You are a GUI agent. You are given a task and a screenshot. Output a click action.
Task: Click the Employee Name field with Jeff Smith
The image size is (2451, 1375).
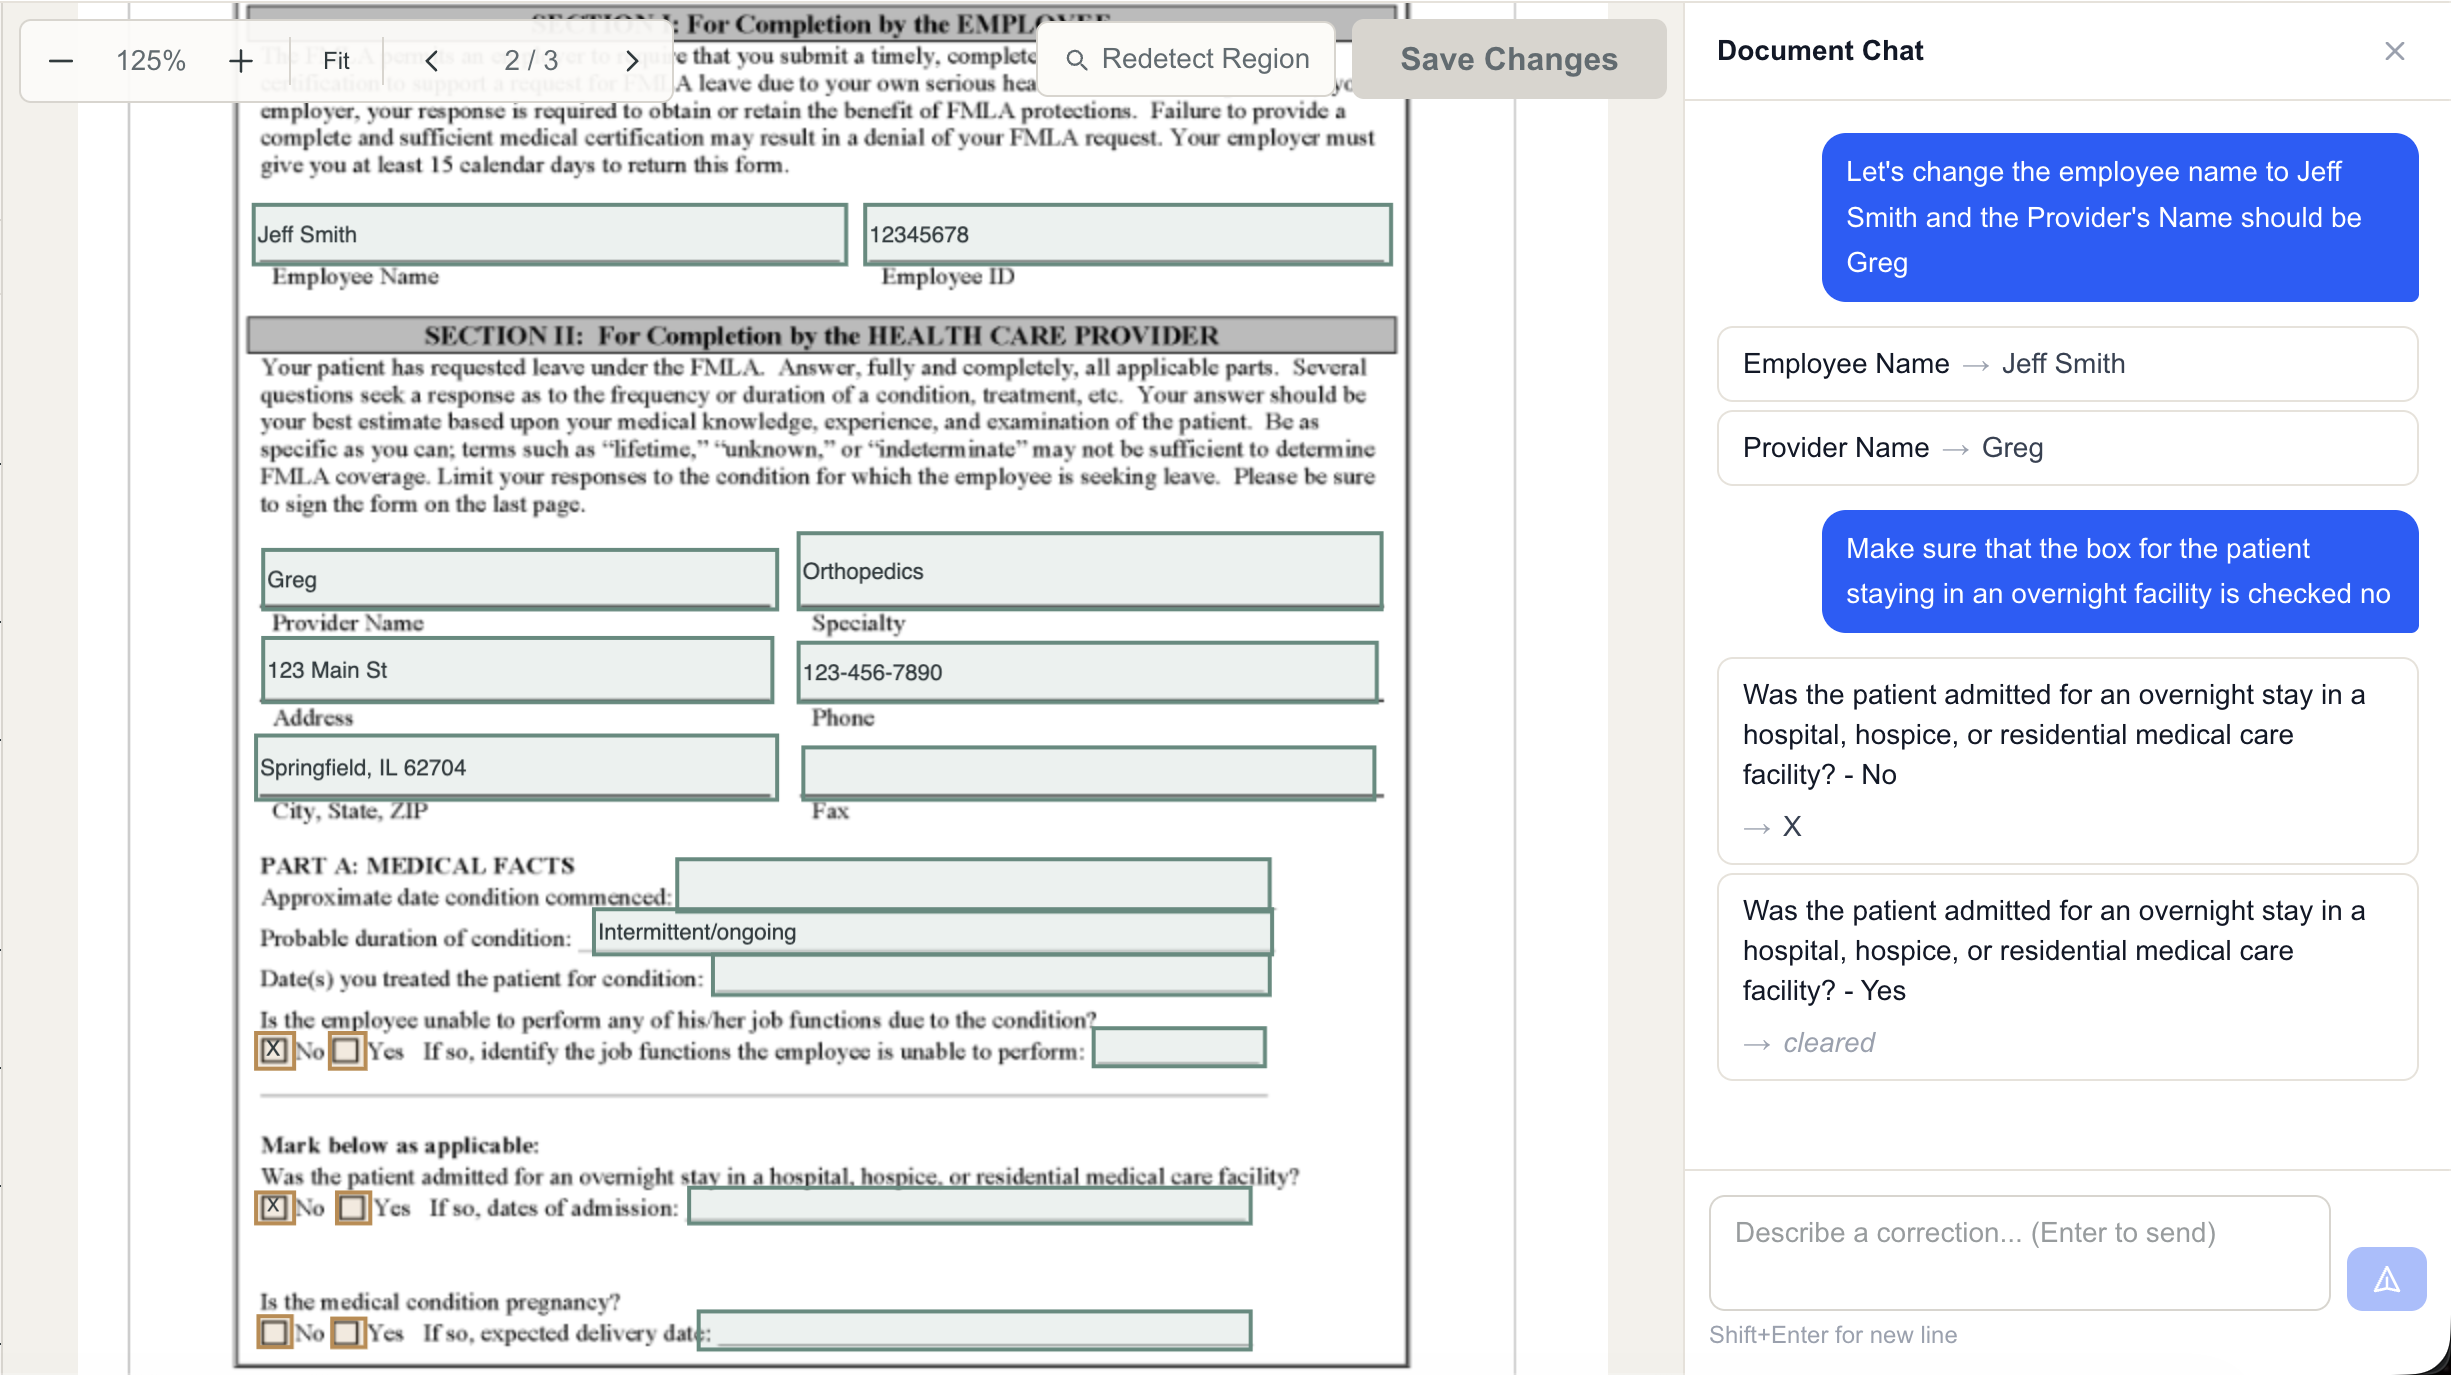(x=550, y=235)
